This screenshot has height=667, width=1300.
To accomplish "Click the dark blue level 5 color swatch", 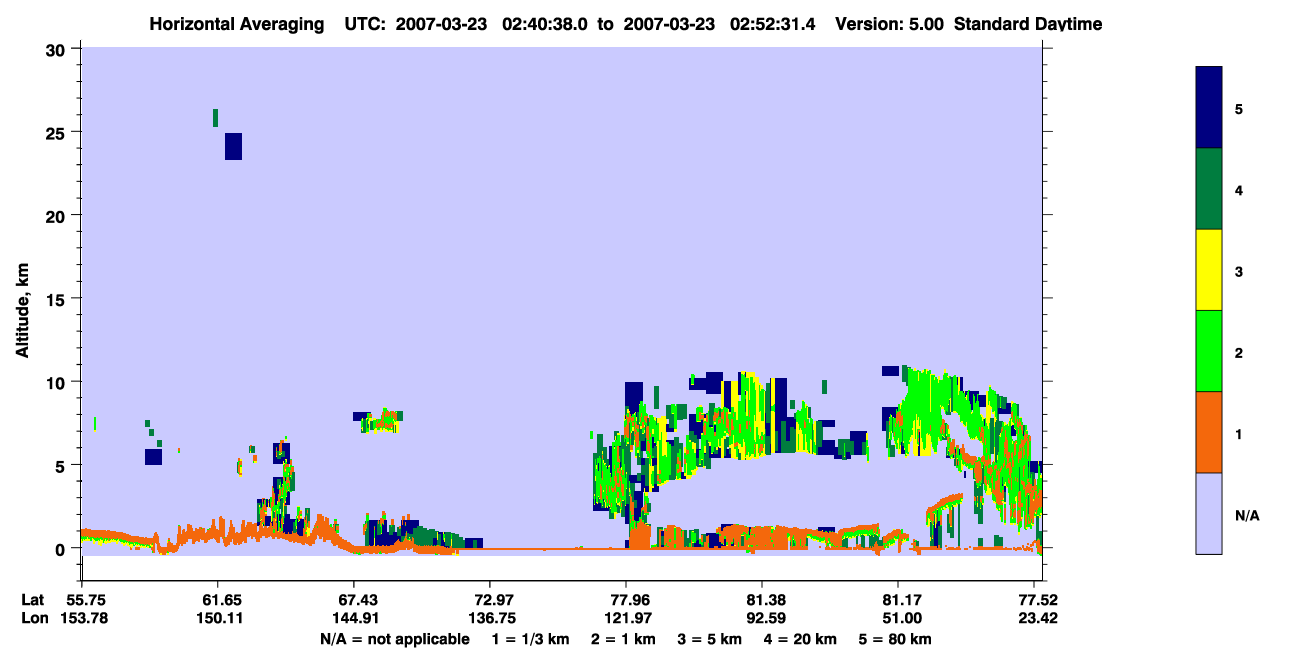I will coord(1209,107).
